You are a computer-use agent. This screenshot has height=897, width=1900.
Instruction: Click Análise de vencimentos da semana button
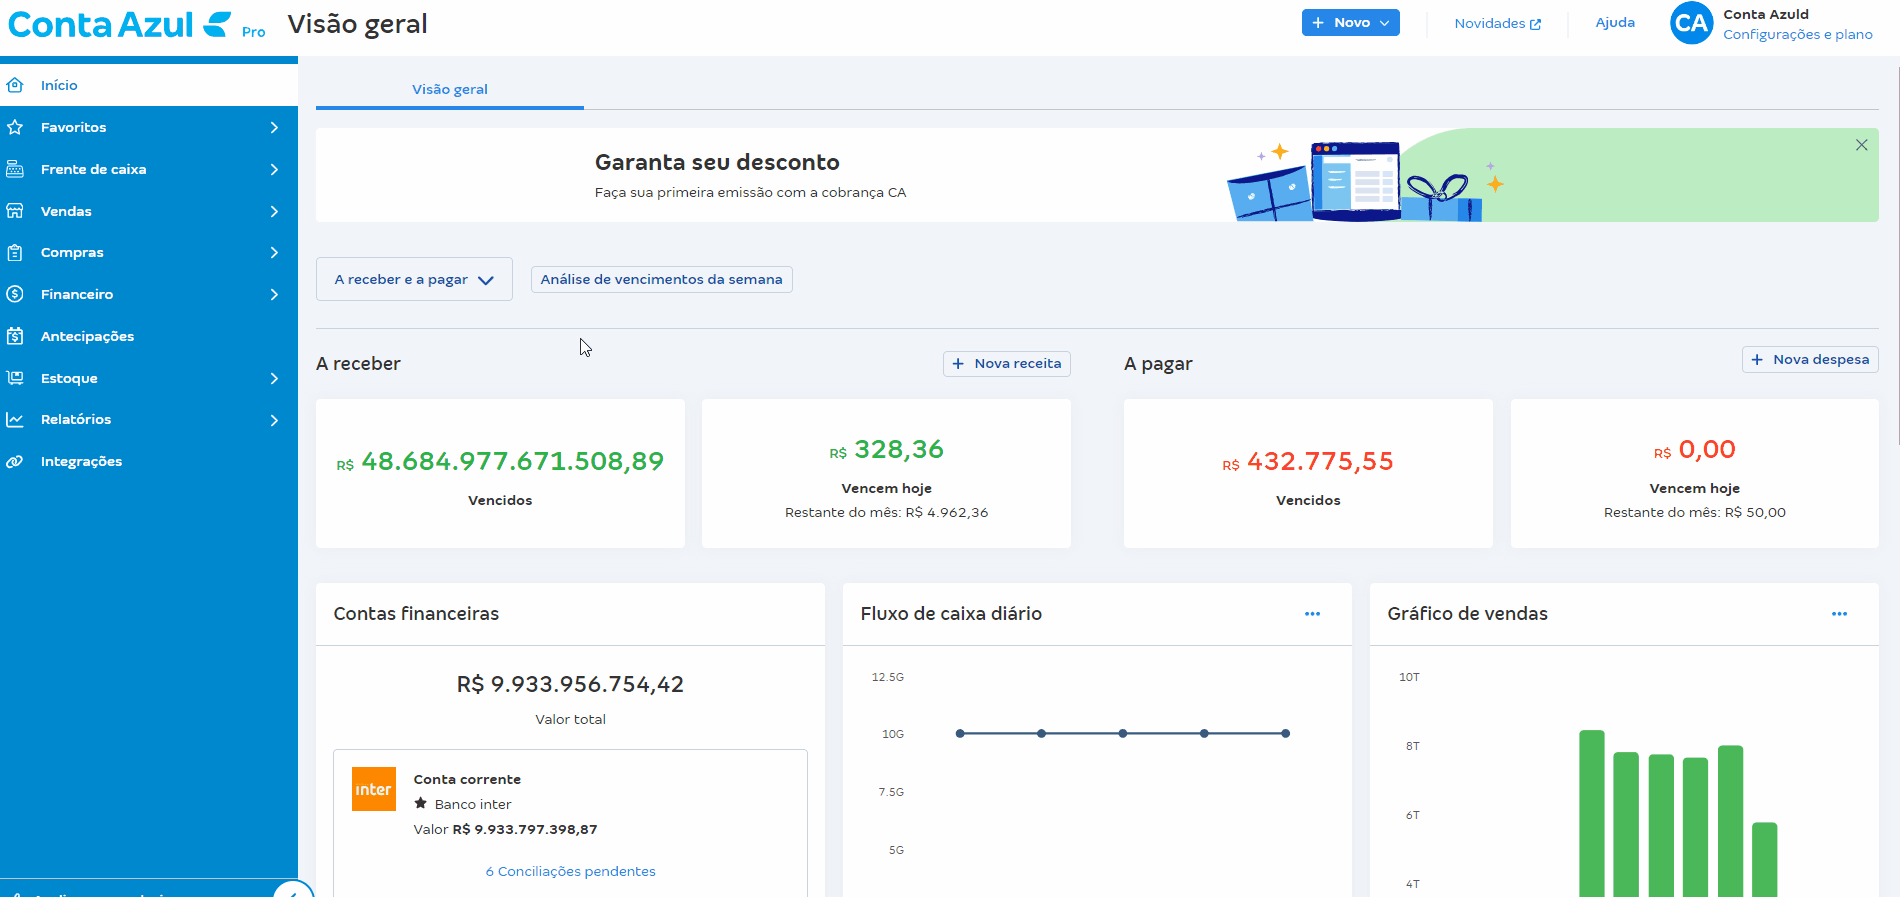point(662,279)
